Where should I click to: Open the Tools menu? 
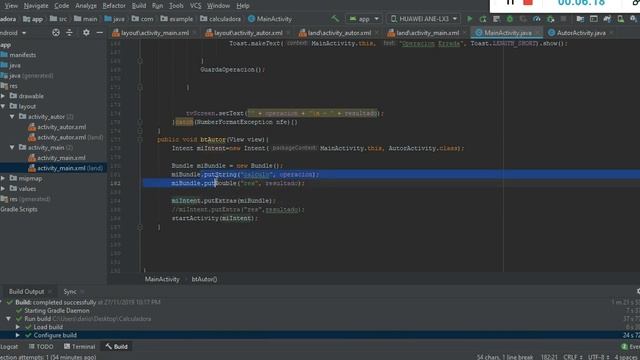pos(176,6)
